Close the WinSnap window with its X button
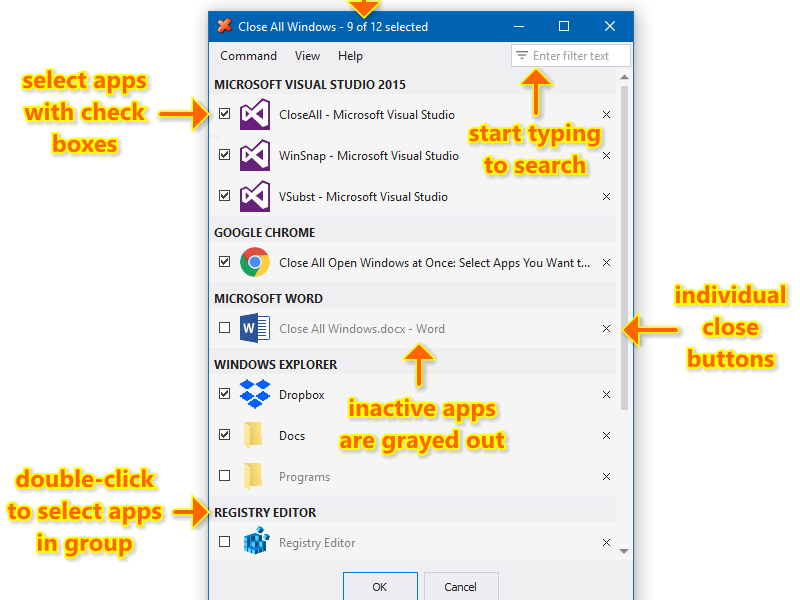The width and height of the screenshot is (800, 600). 606,156
